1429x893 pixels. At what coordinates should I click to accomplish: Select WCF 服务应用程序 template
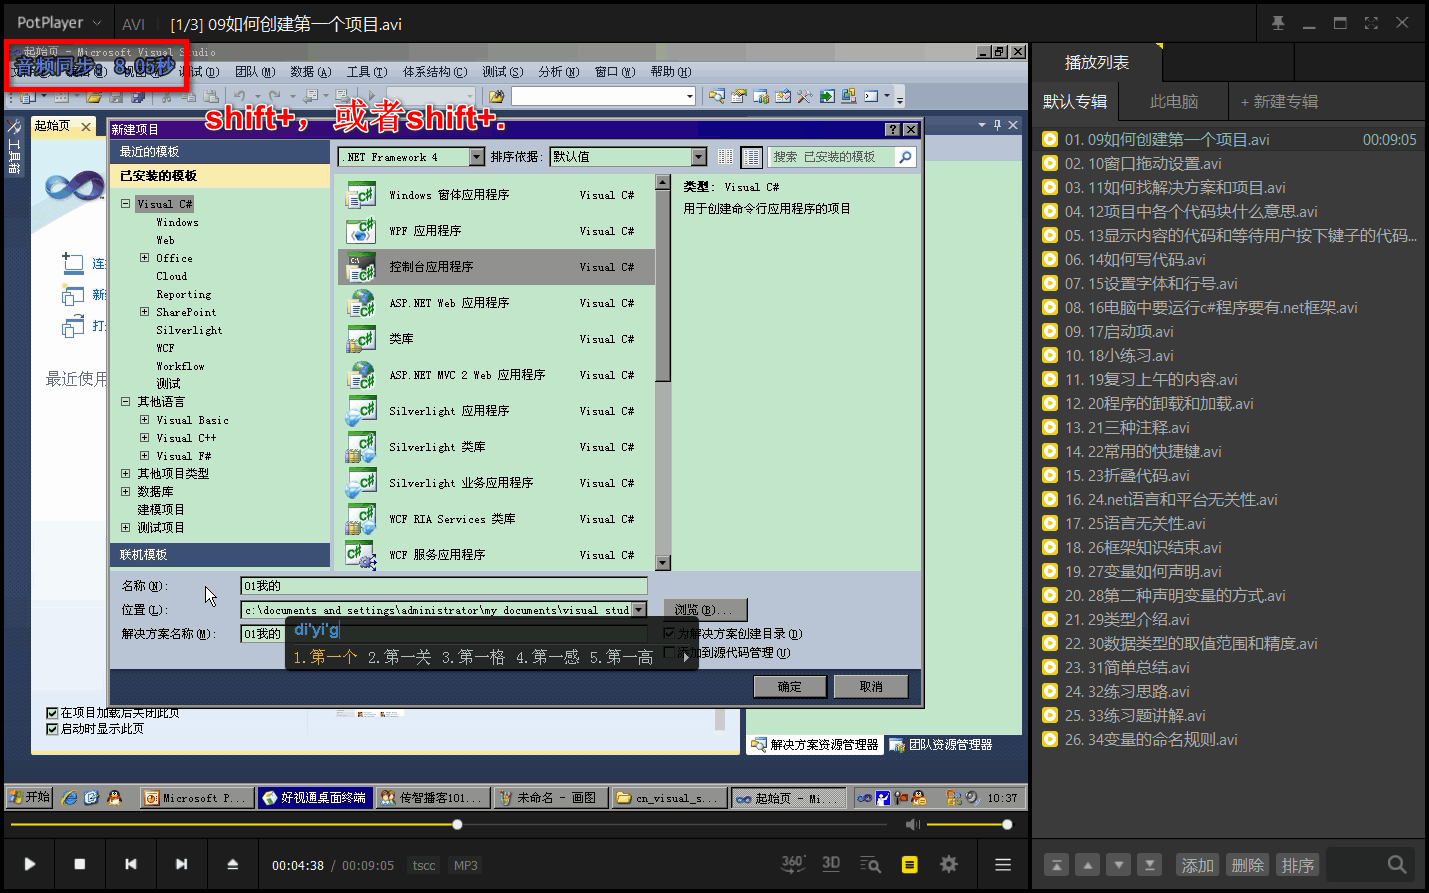(x=497, y=555)
